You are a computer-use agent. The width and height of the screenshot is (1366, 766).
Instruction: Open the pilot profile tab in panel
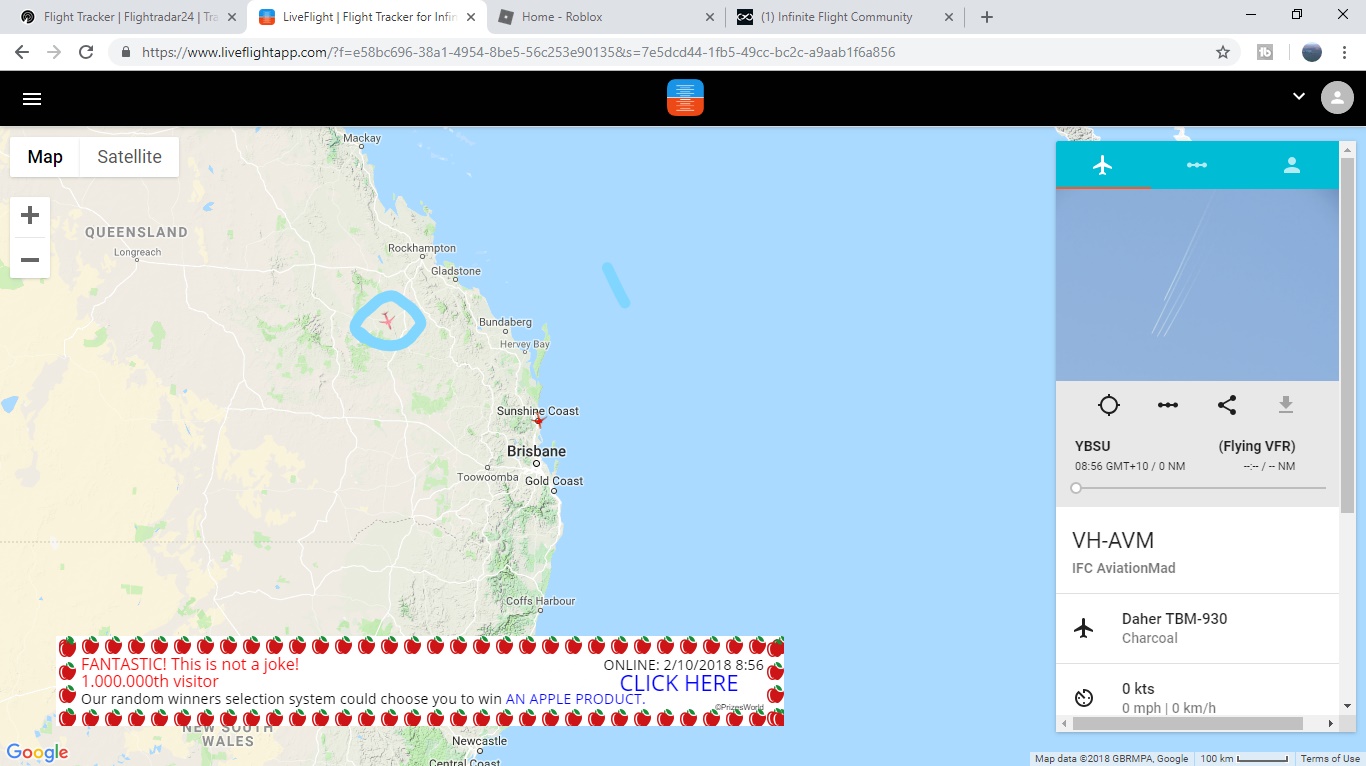click(1292, 165)
